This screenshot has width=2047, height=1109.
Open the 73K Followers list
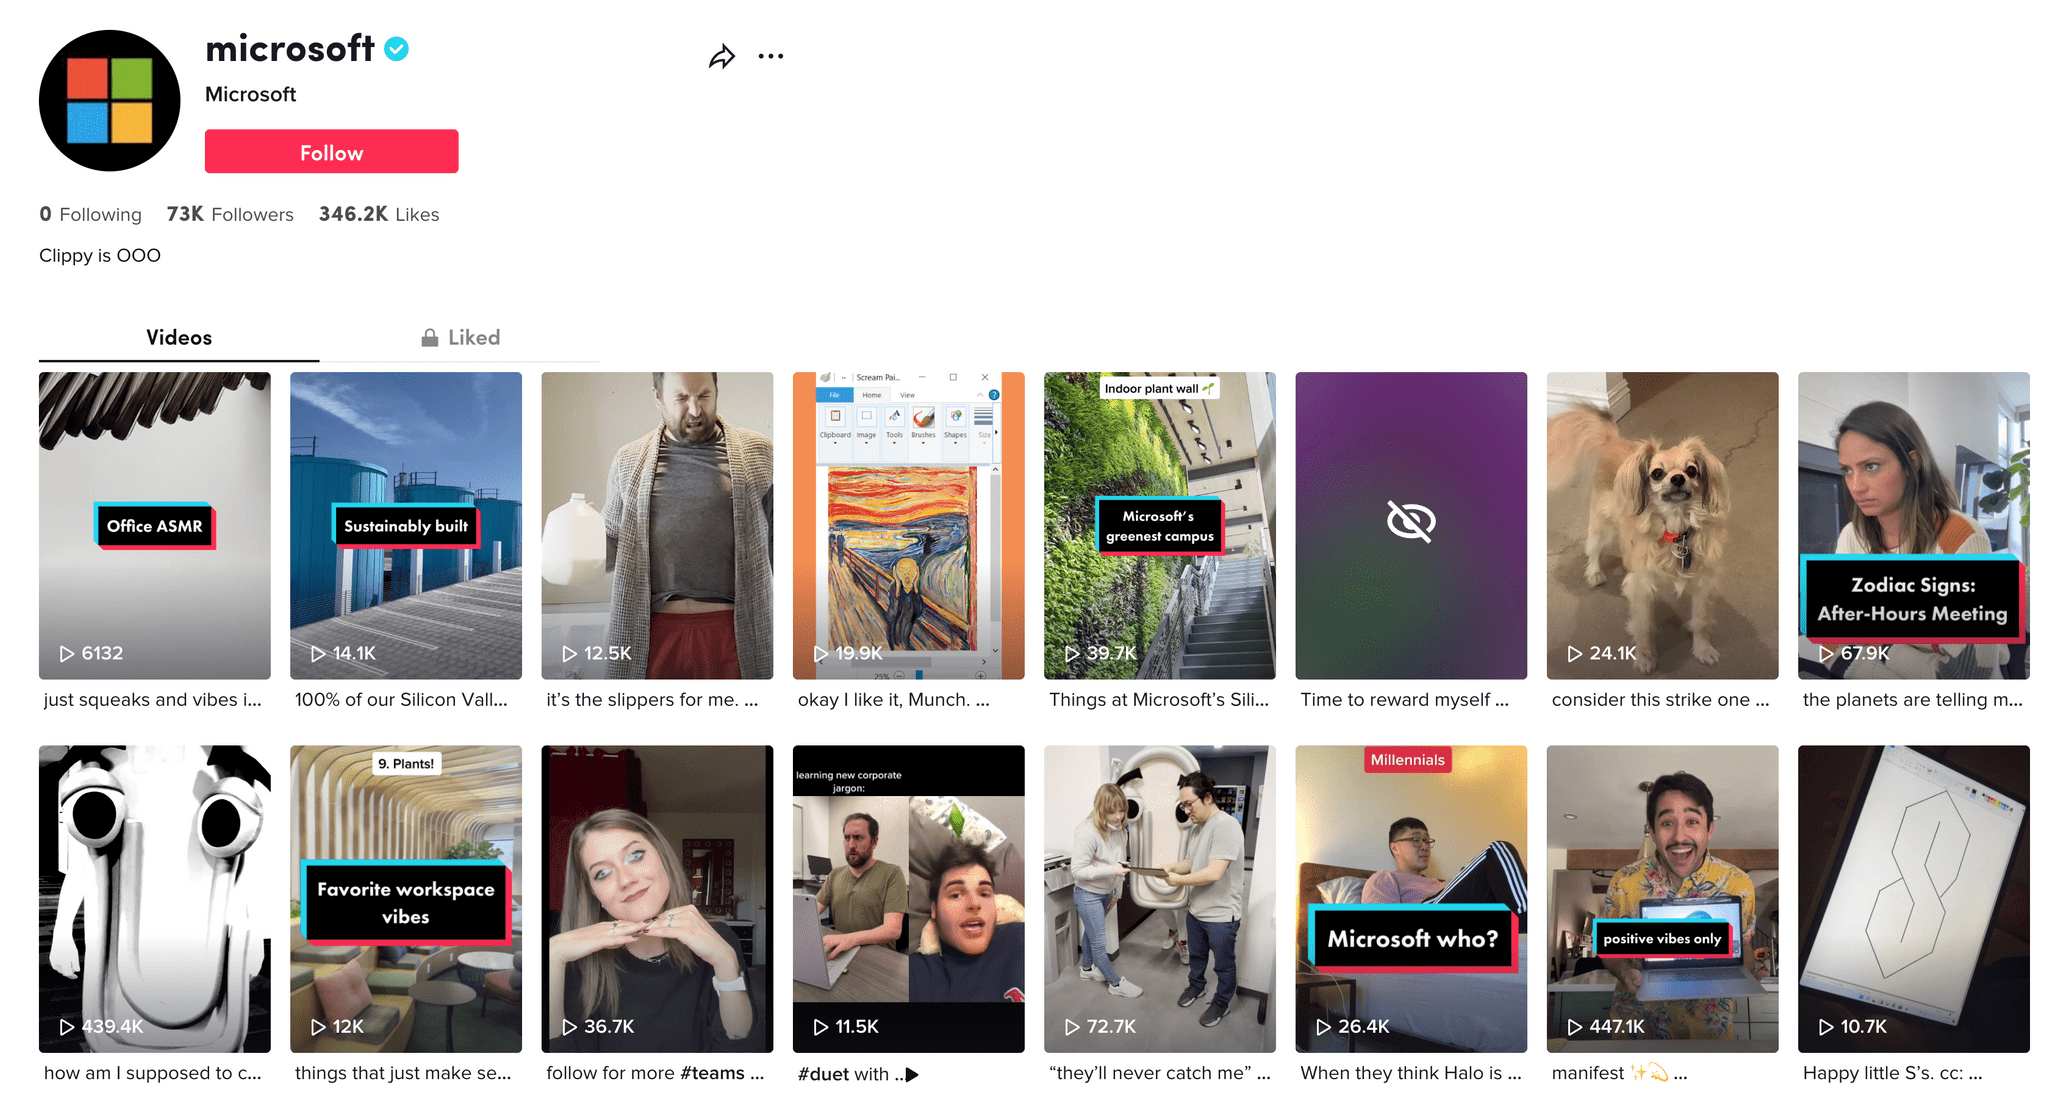pos(230,215)
